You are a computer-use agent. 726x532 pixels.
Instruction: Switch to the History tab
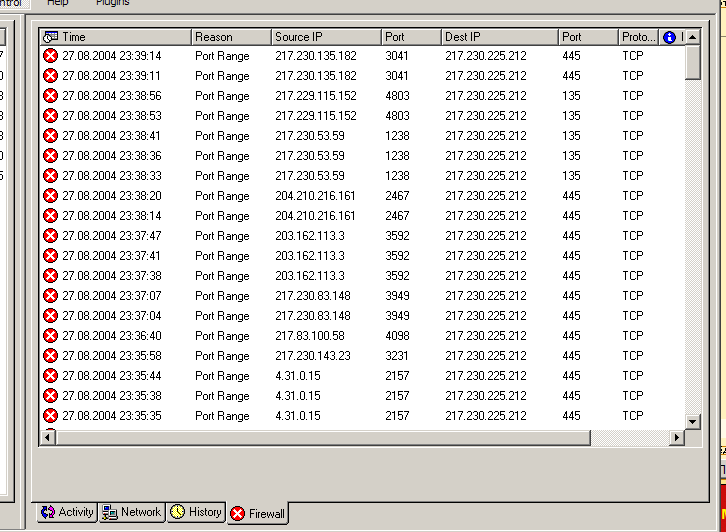click(196, 512)
